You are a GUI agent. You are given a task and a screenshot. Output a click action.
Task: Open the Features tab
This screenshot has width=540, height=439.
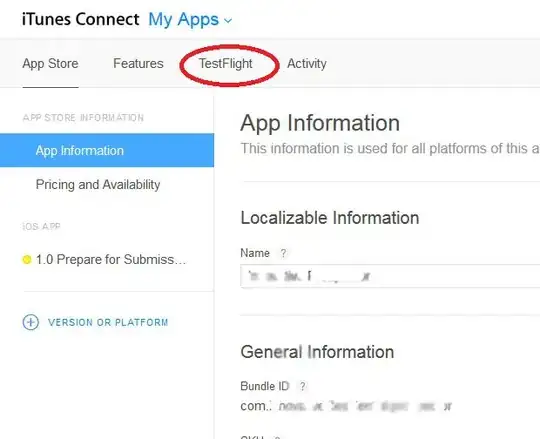138,63
